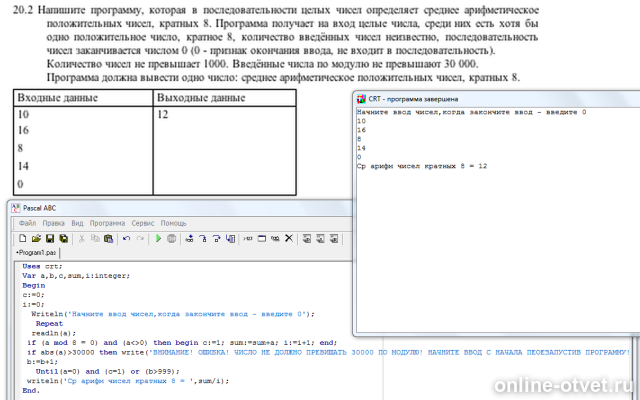Click the step over debug icon

coord(203,238)
